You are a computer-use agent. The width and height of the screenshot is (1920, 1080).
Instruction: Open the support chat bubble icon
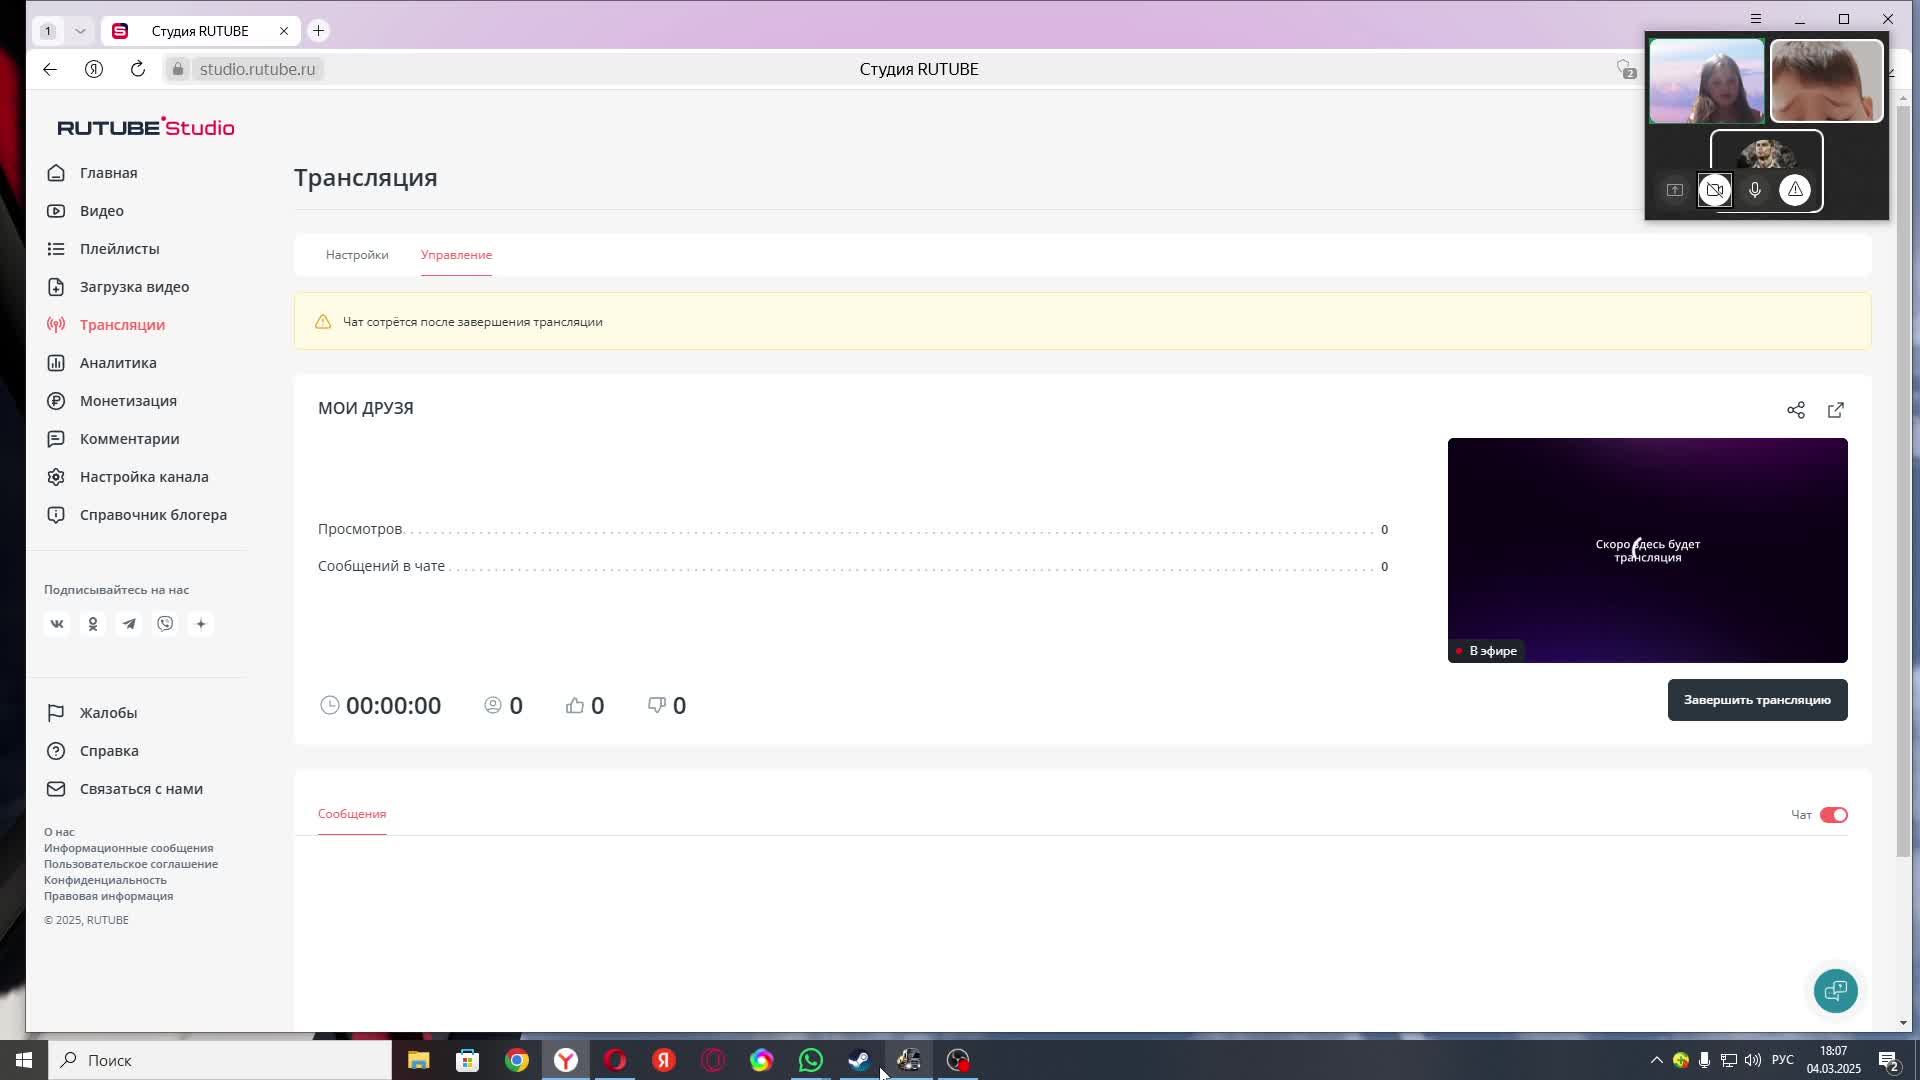[x=1836, y=991]
